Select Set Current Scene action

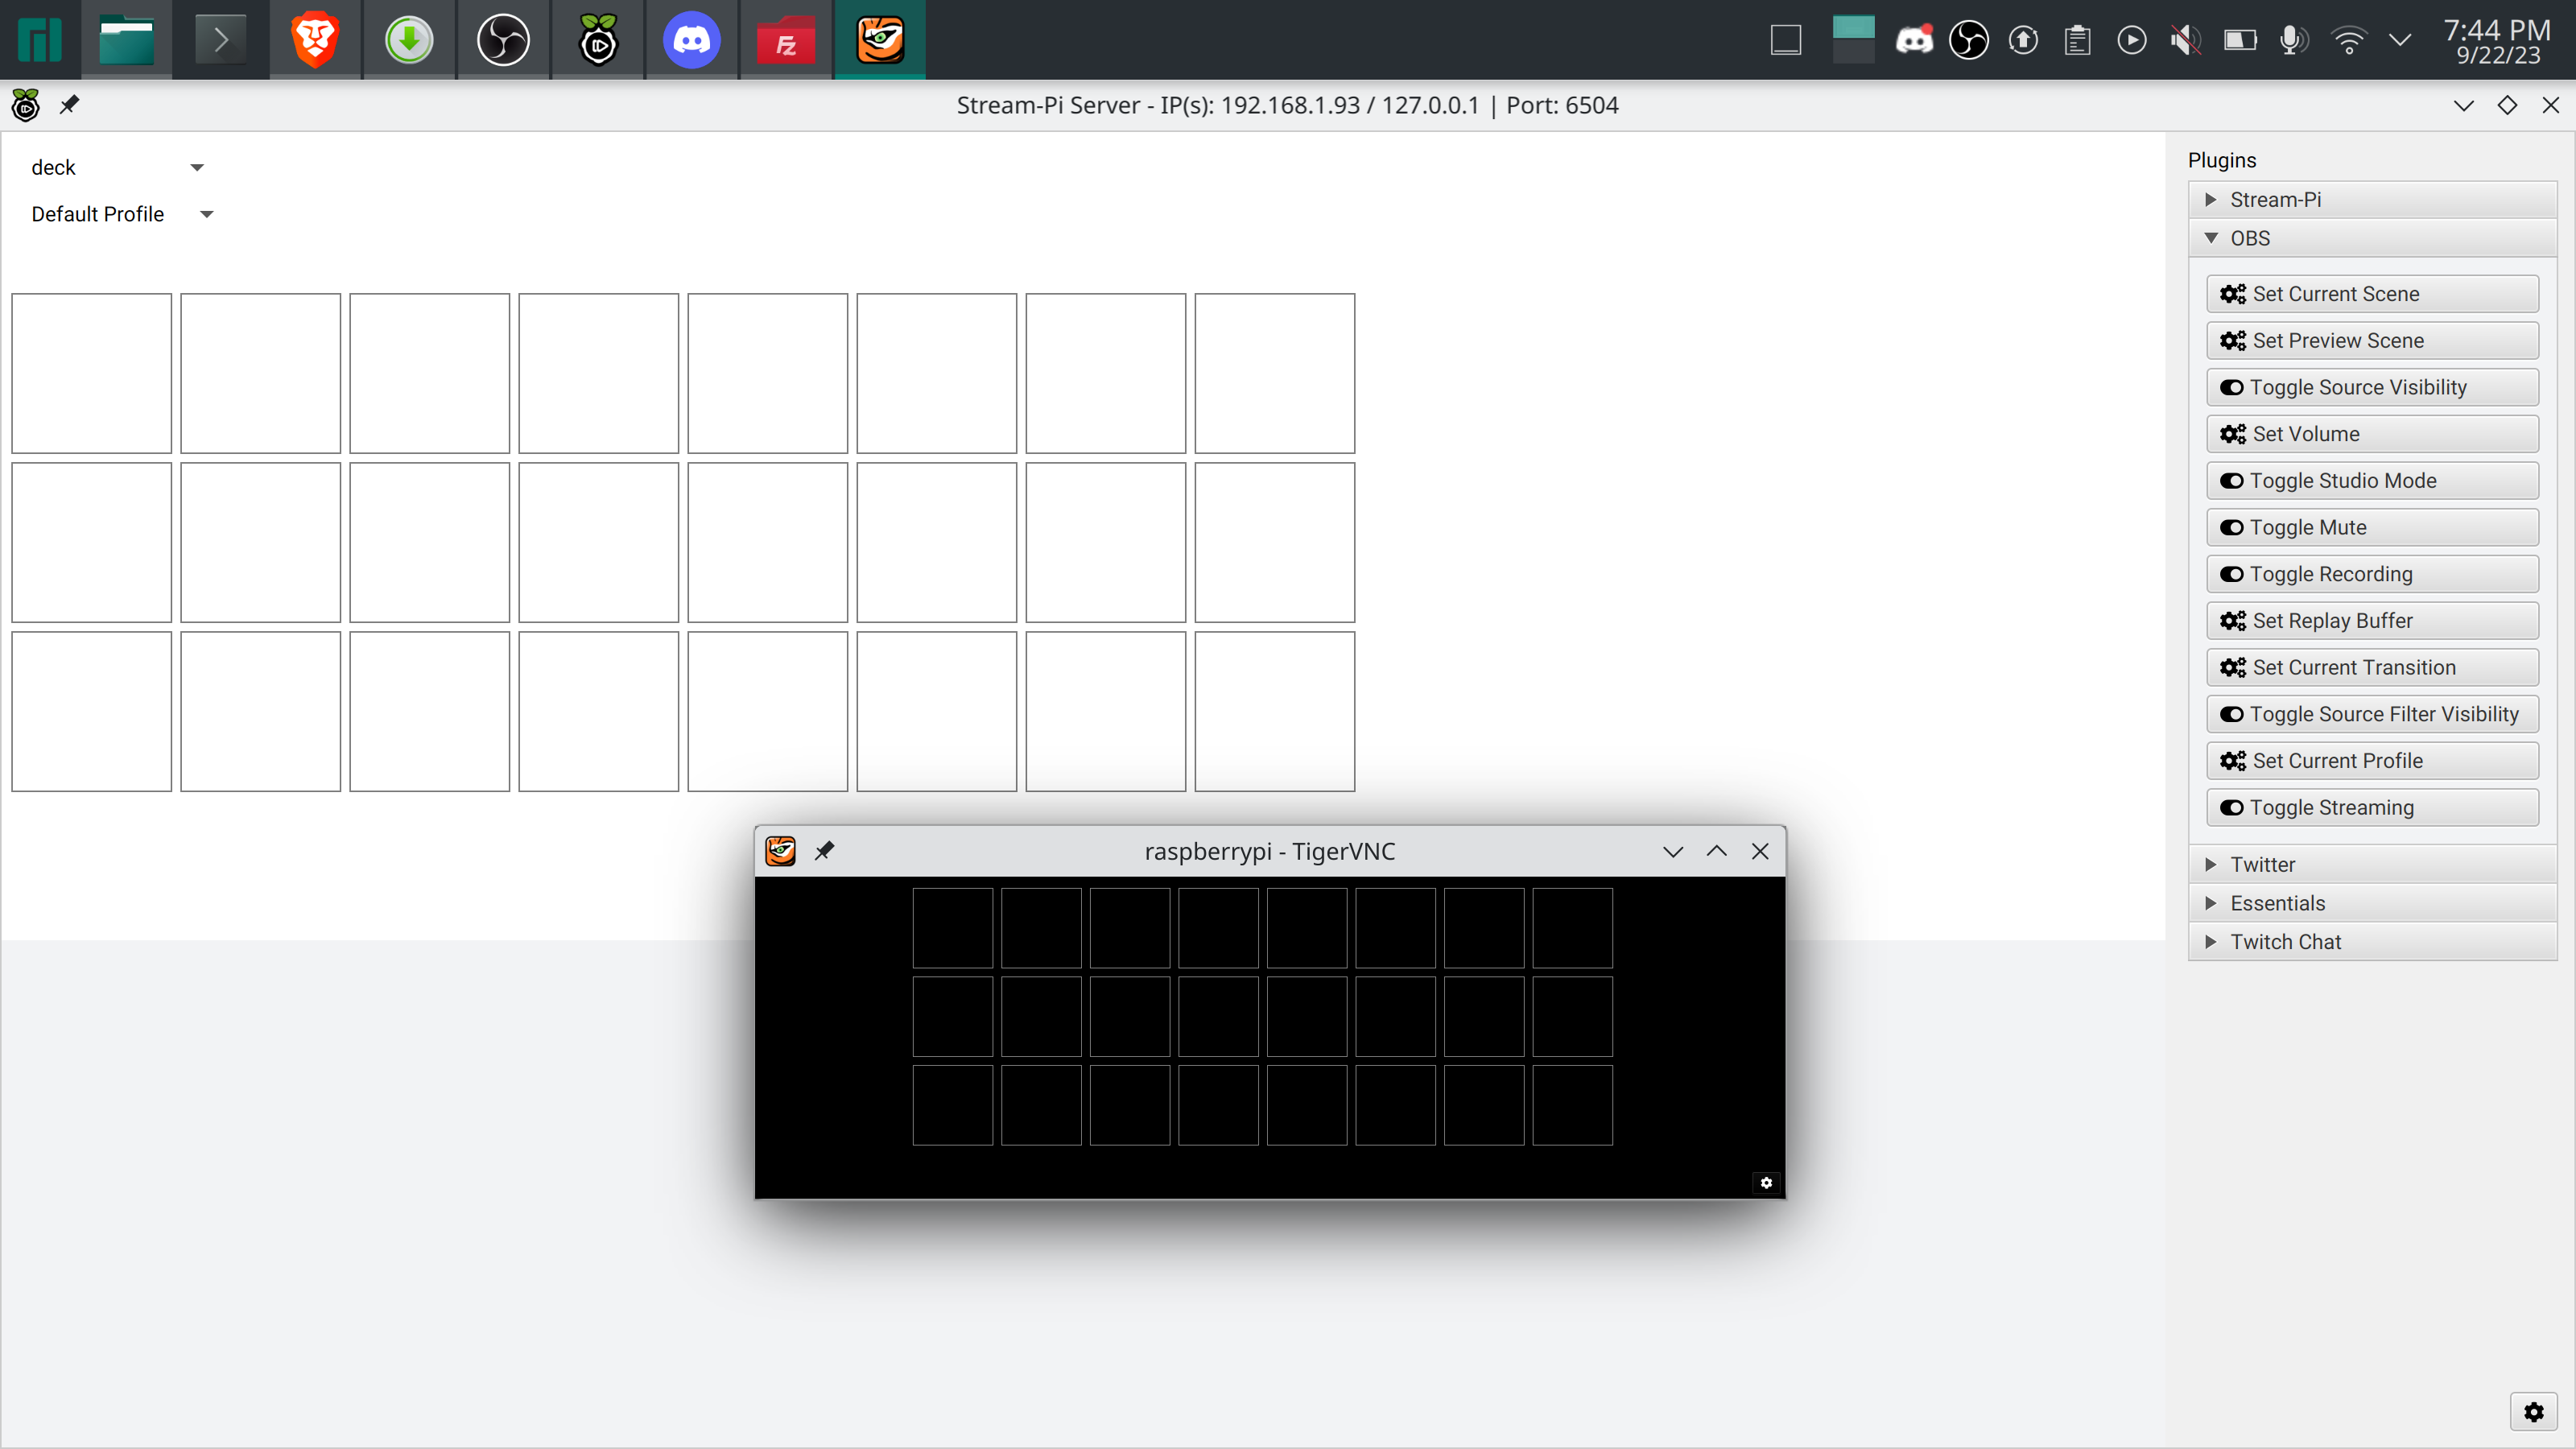[2372, 294]
